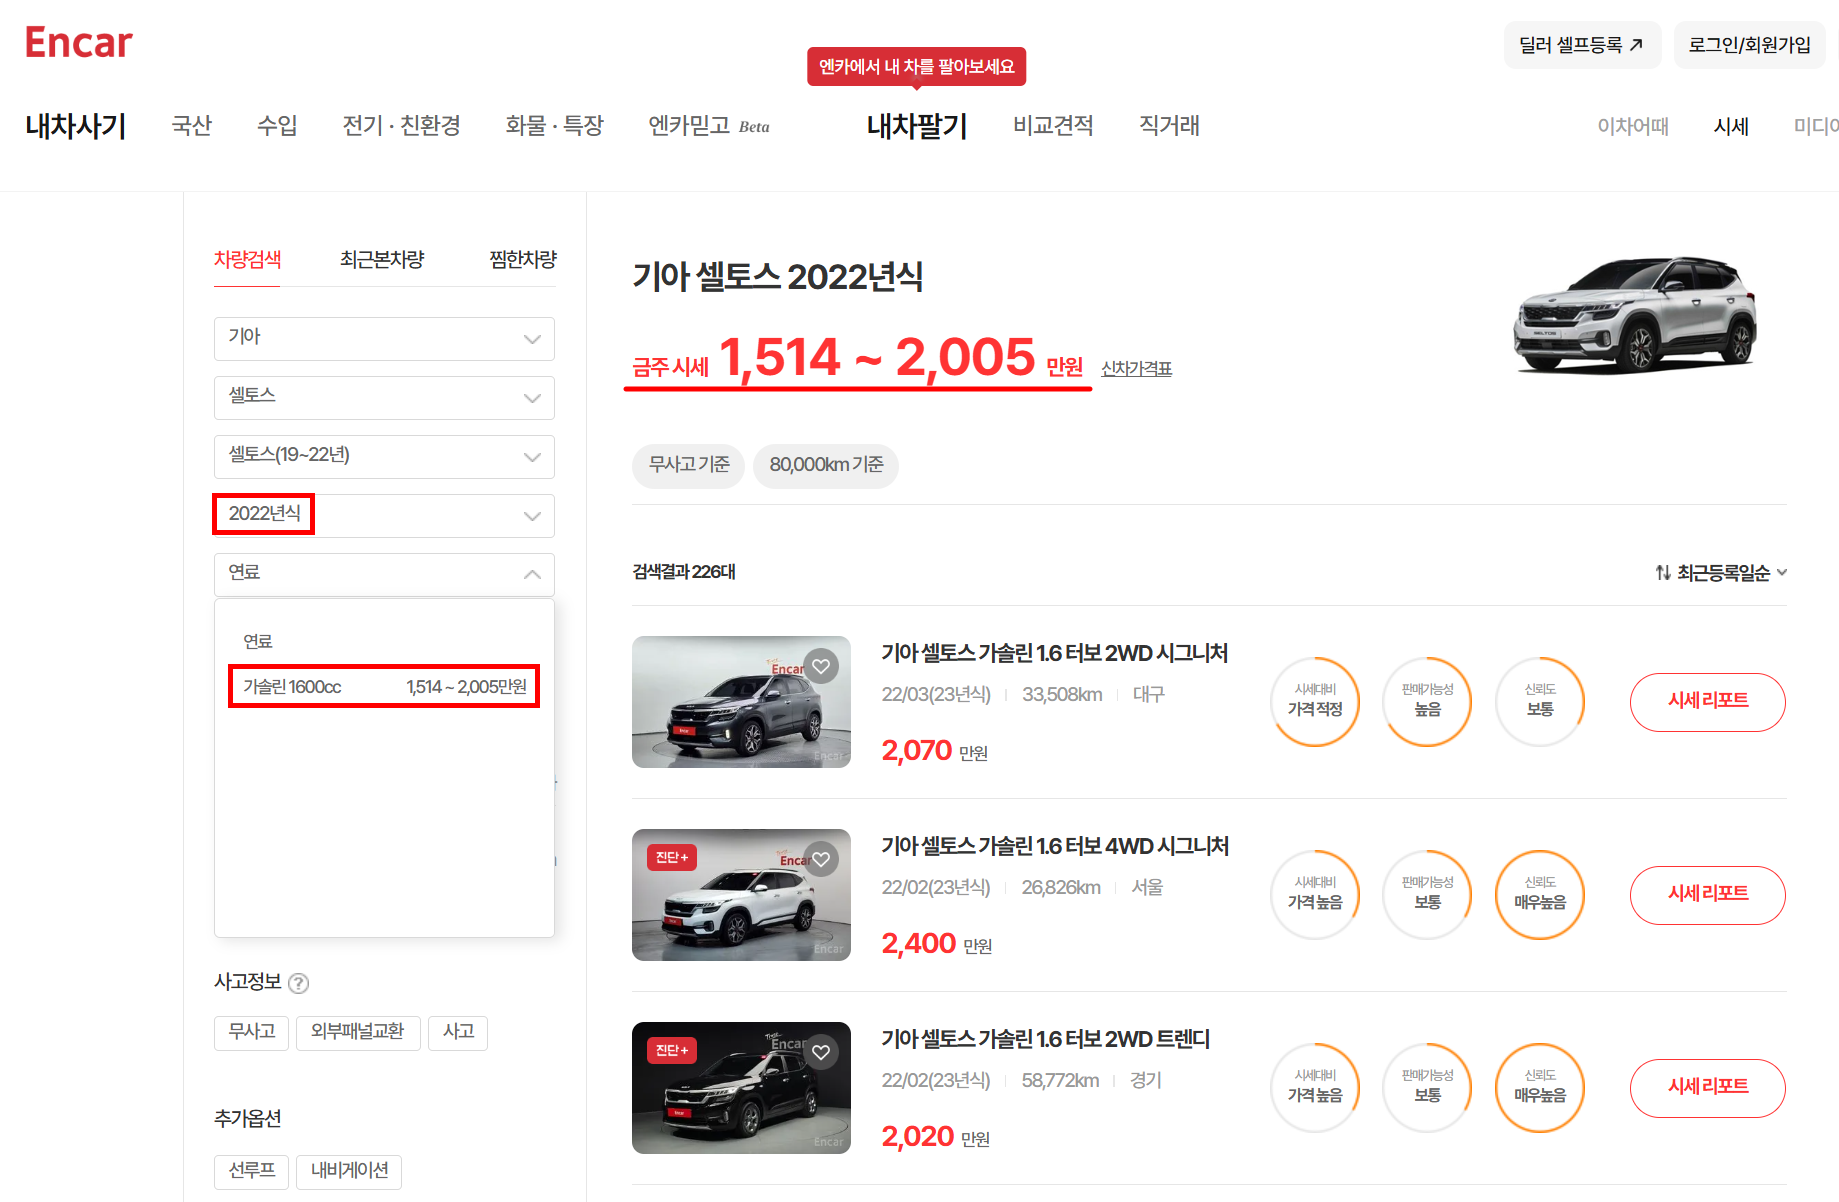
Task: Open the 국산 menu item
Action: [x=192, y=126]
